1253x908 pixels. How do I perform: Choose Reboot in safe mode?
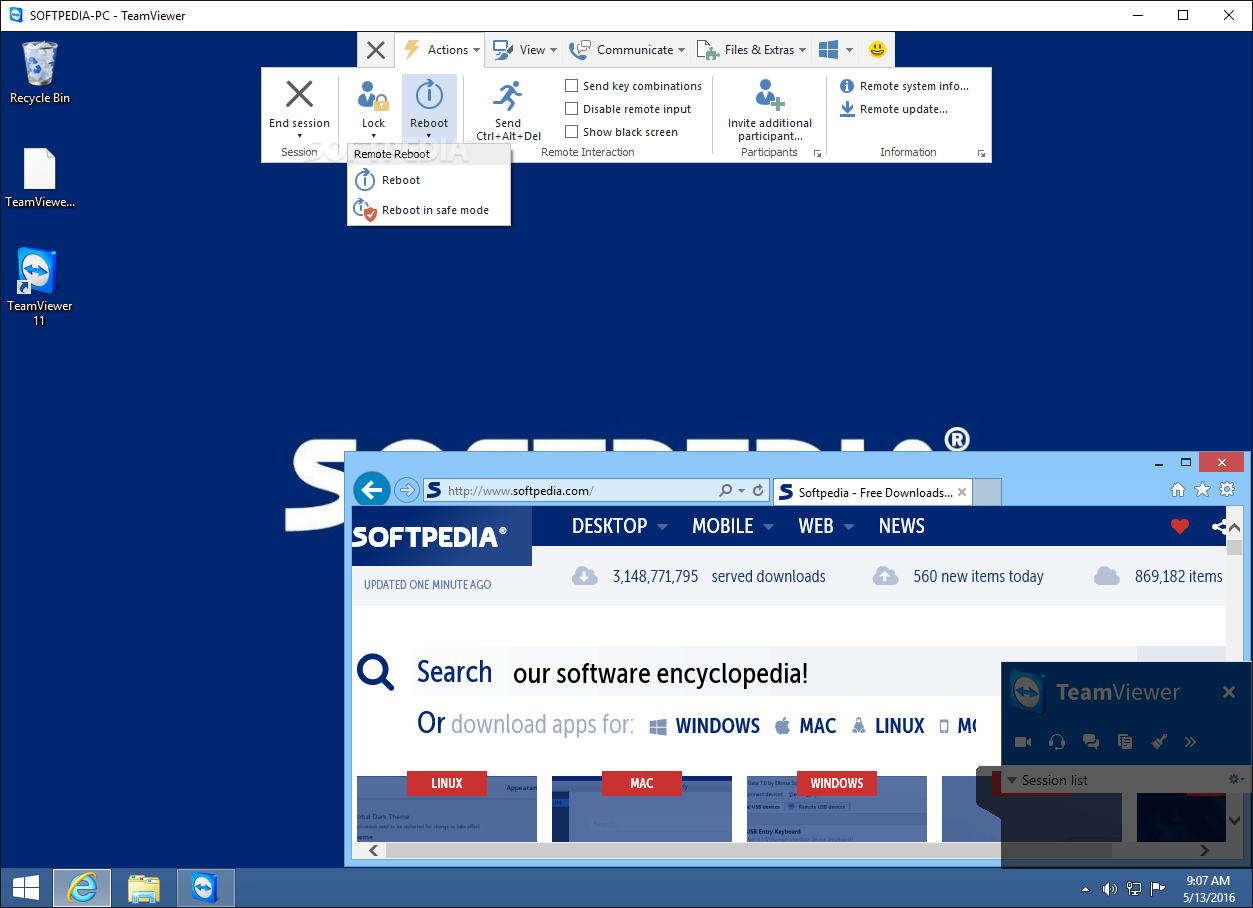click(x=429, y=210)
